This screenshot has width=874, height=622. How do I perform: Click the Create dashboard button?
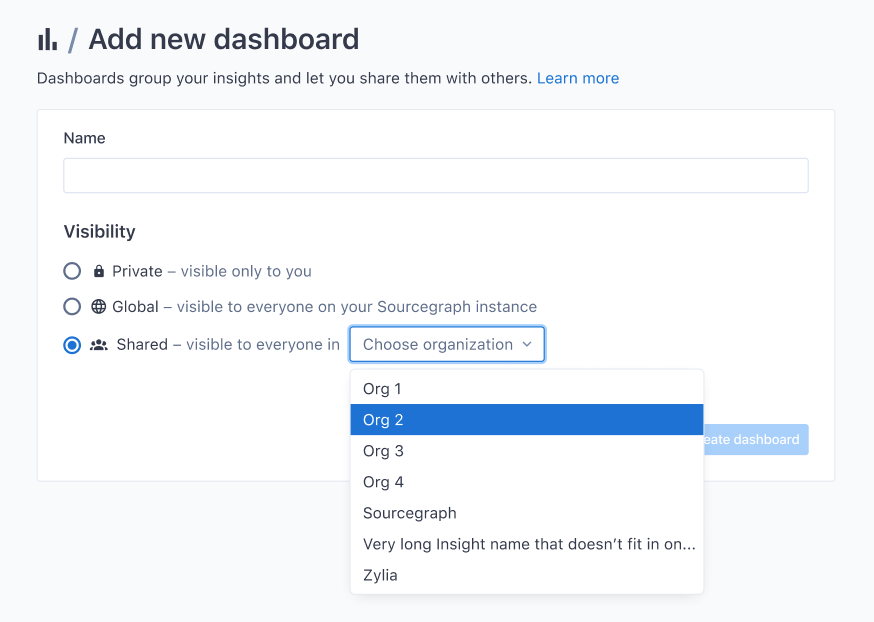coord(756,440)
